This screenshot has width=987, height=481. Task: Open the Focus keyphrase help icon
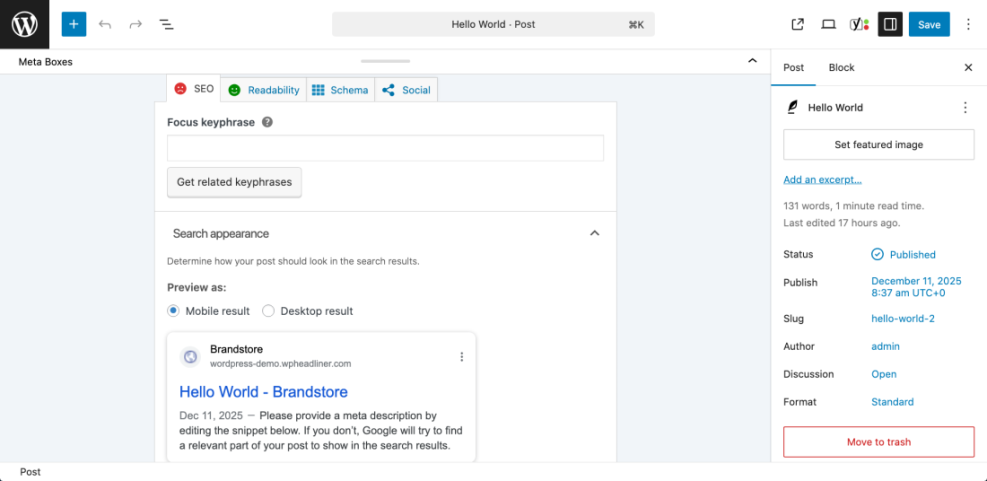[x=267, y=122]
